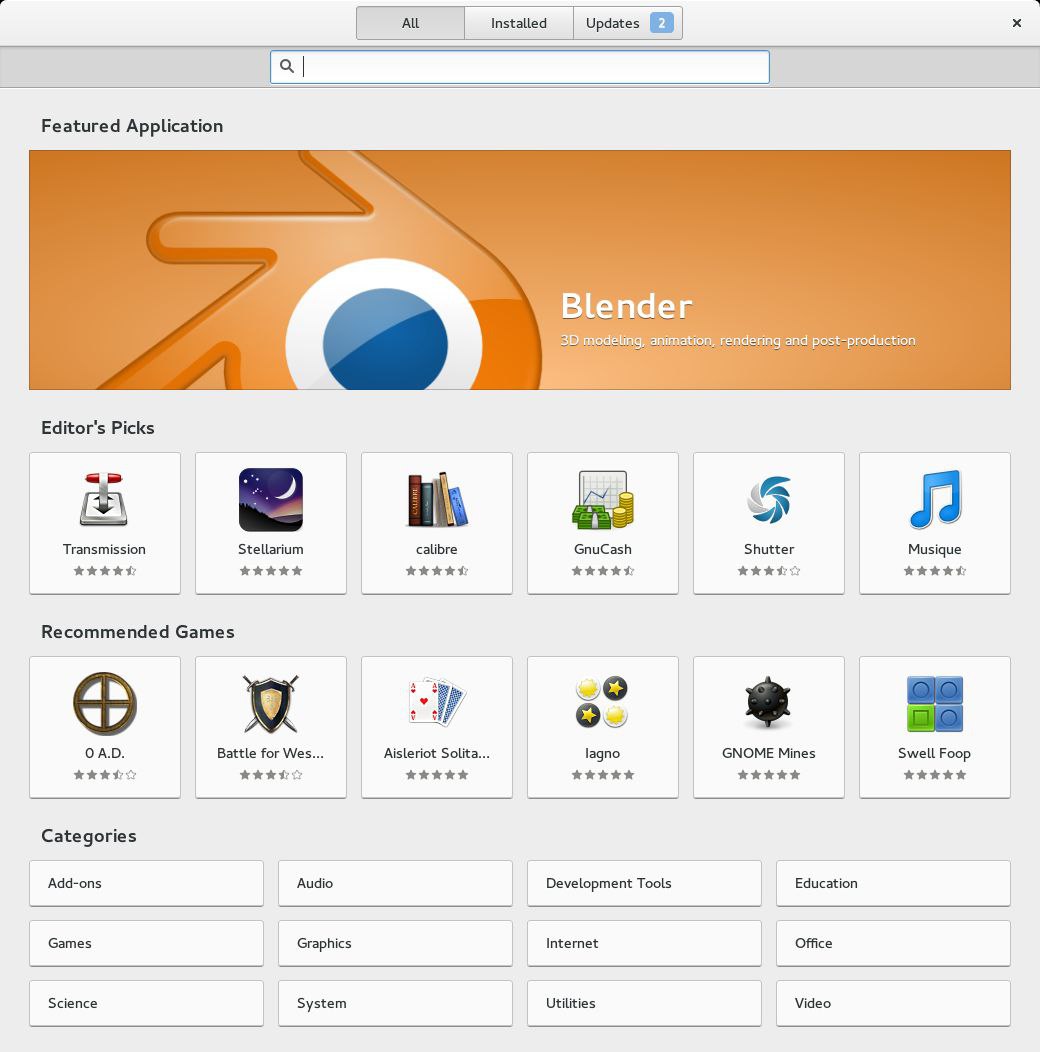1040x1052 pixels.
Task: Open the Add-ons category
Action: click(x=146, y=884)
